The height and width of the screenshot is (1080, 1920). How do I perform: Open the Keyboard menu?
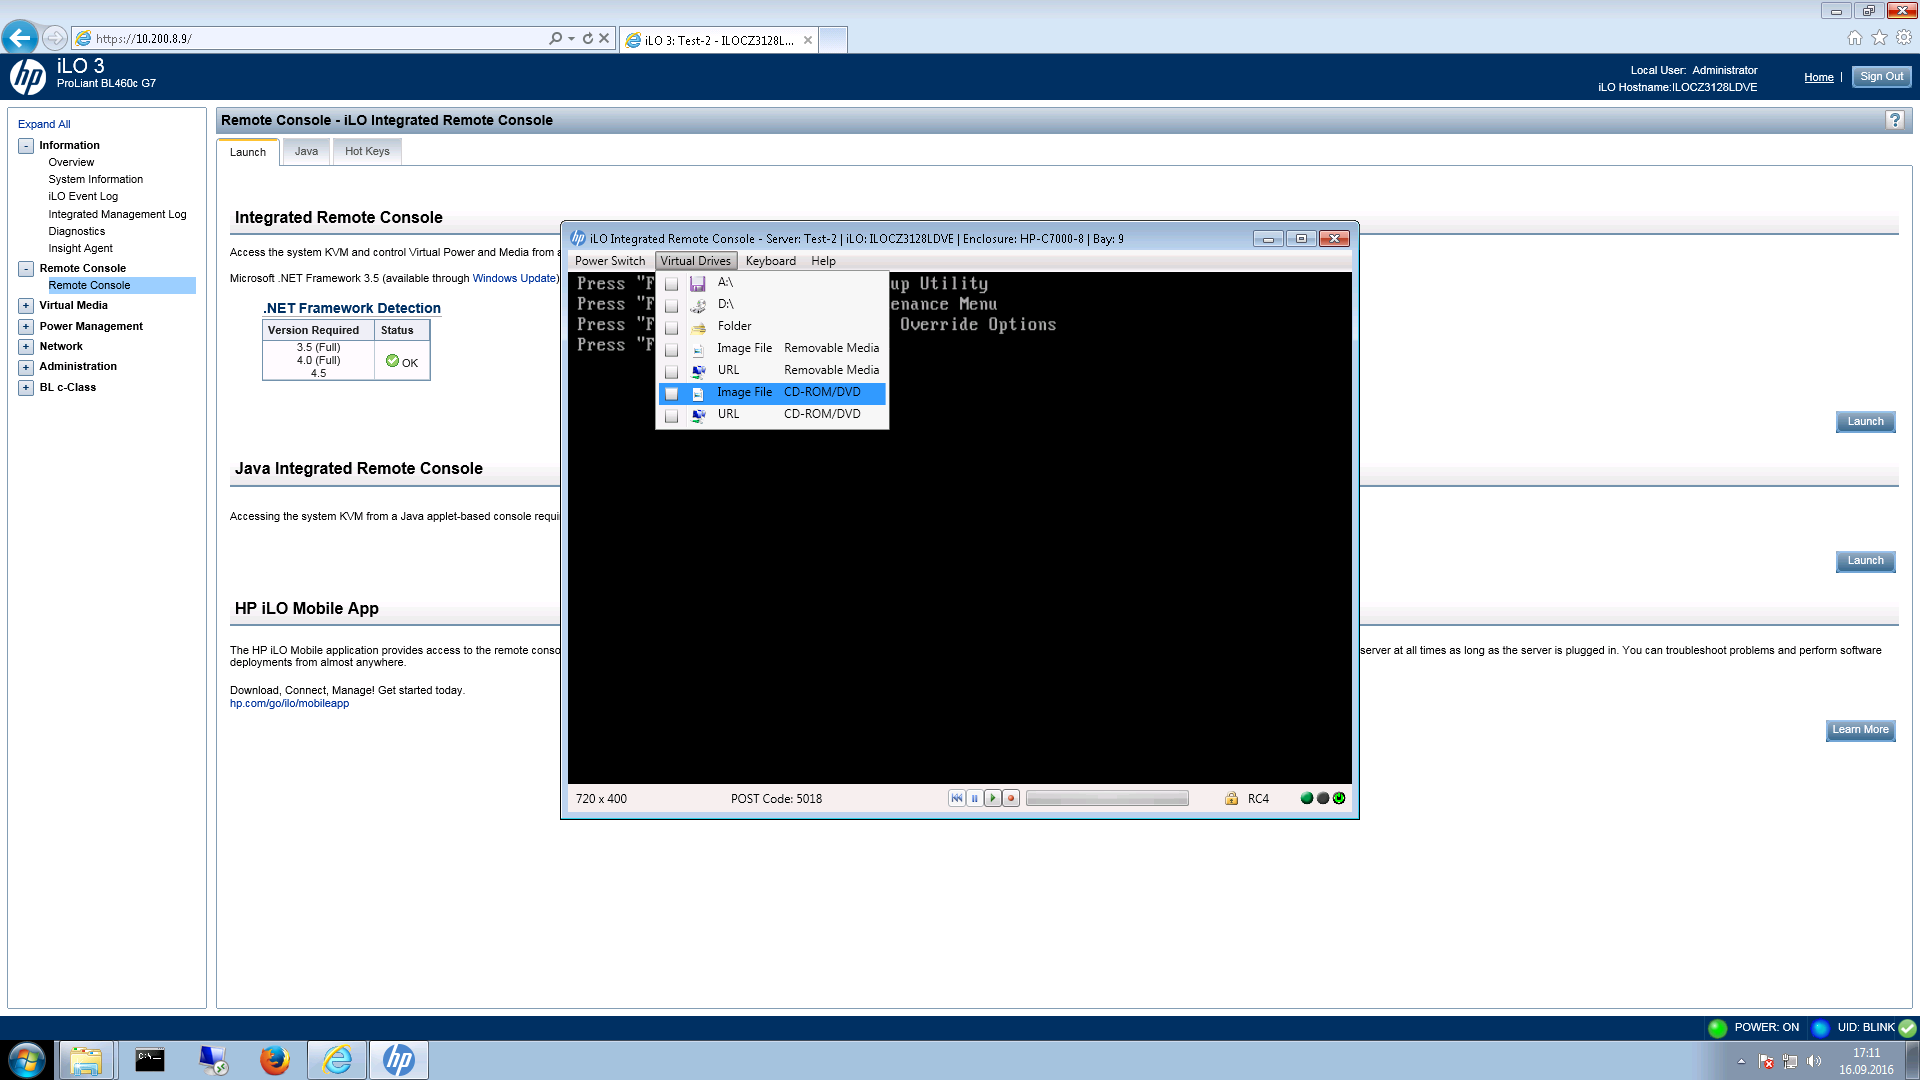click(x=771, y=261)
